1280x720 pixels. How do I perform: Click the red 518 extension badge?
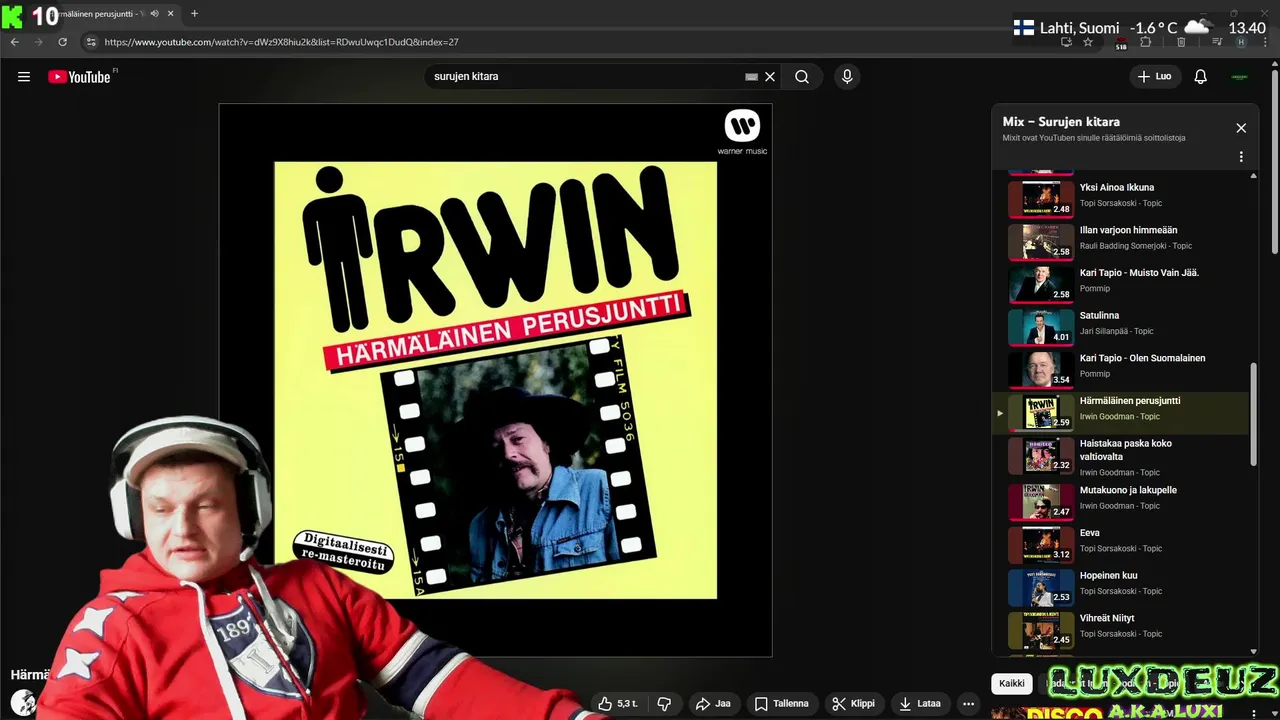[x=1121, y=43]
